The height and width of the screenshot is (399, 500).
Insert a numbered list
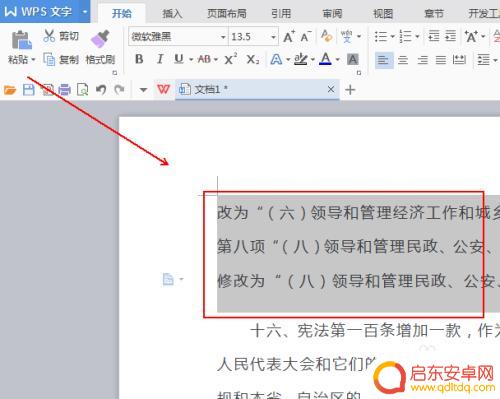[x=405, y=36]
